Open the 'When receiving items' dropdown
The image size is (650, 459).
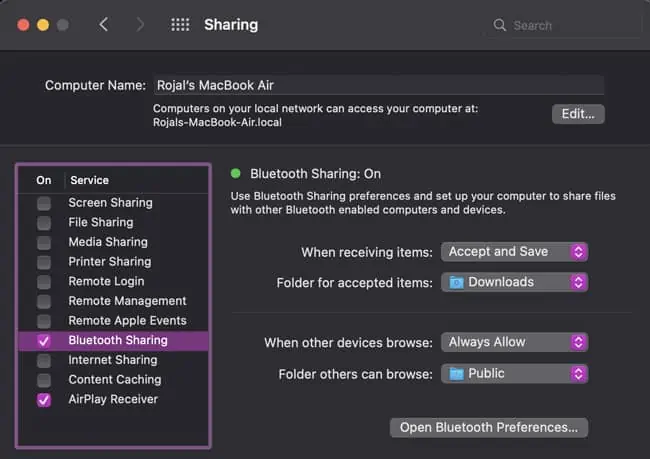click(x=514, y=252)
